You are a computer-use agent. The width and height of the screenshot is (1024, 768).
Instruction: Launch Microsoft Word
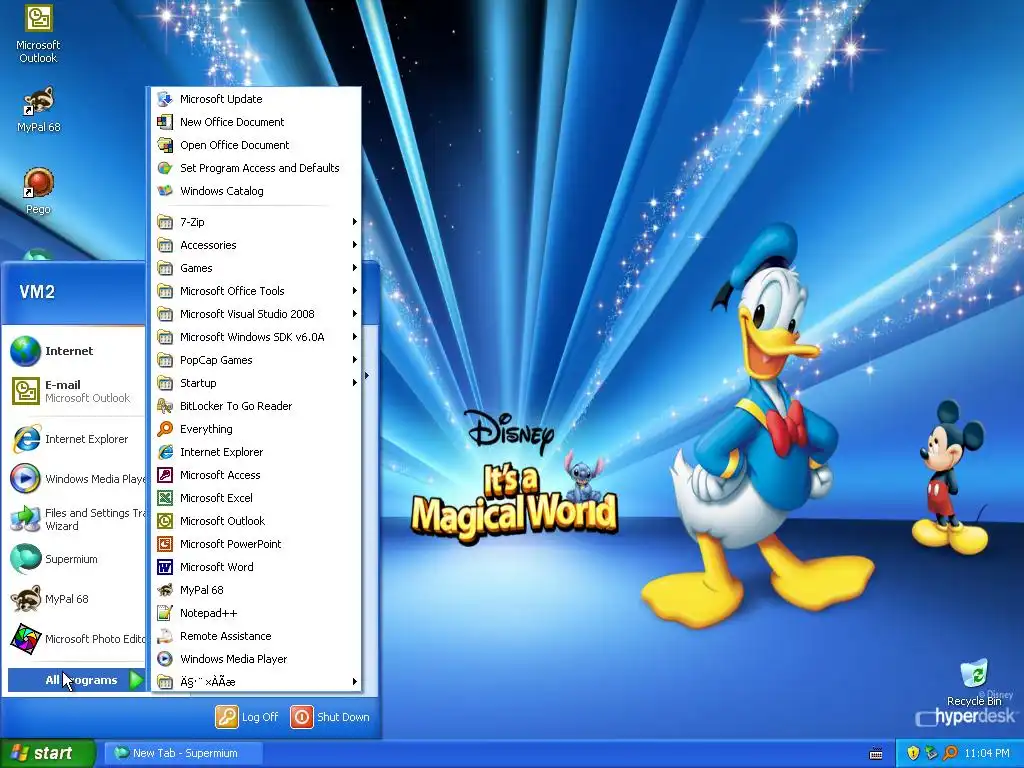point(255,567)
